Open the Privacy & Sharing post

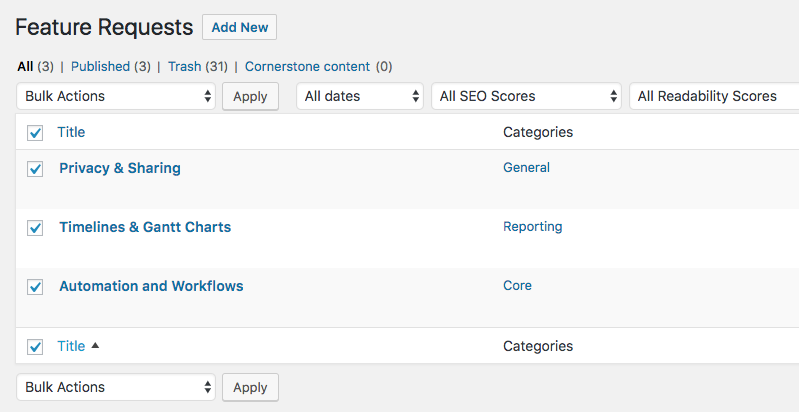(x=120, y=168)
